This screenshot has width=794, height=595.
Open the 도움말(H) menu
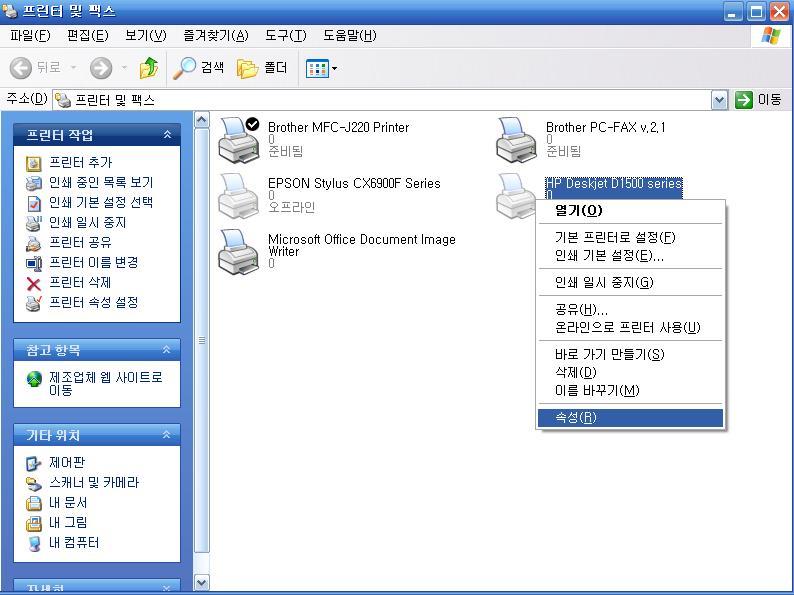[x=349, y=35]
